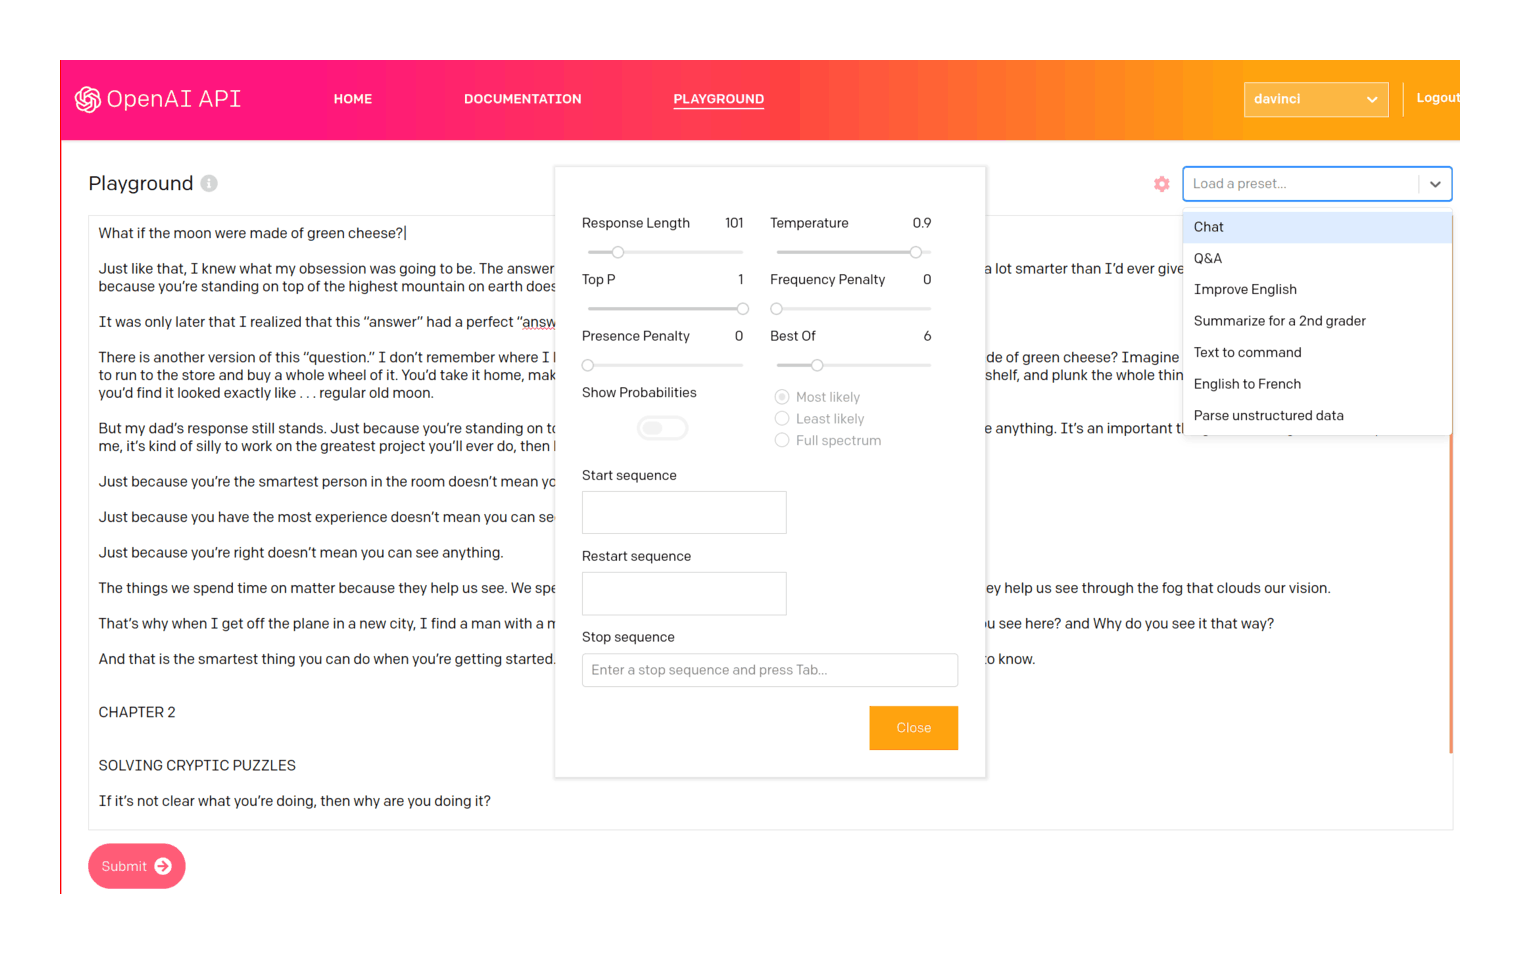Click the Playground info icon

[209, 183]
